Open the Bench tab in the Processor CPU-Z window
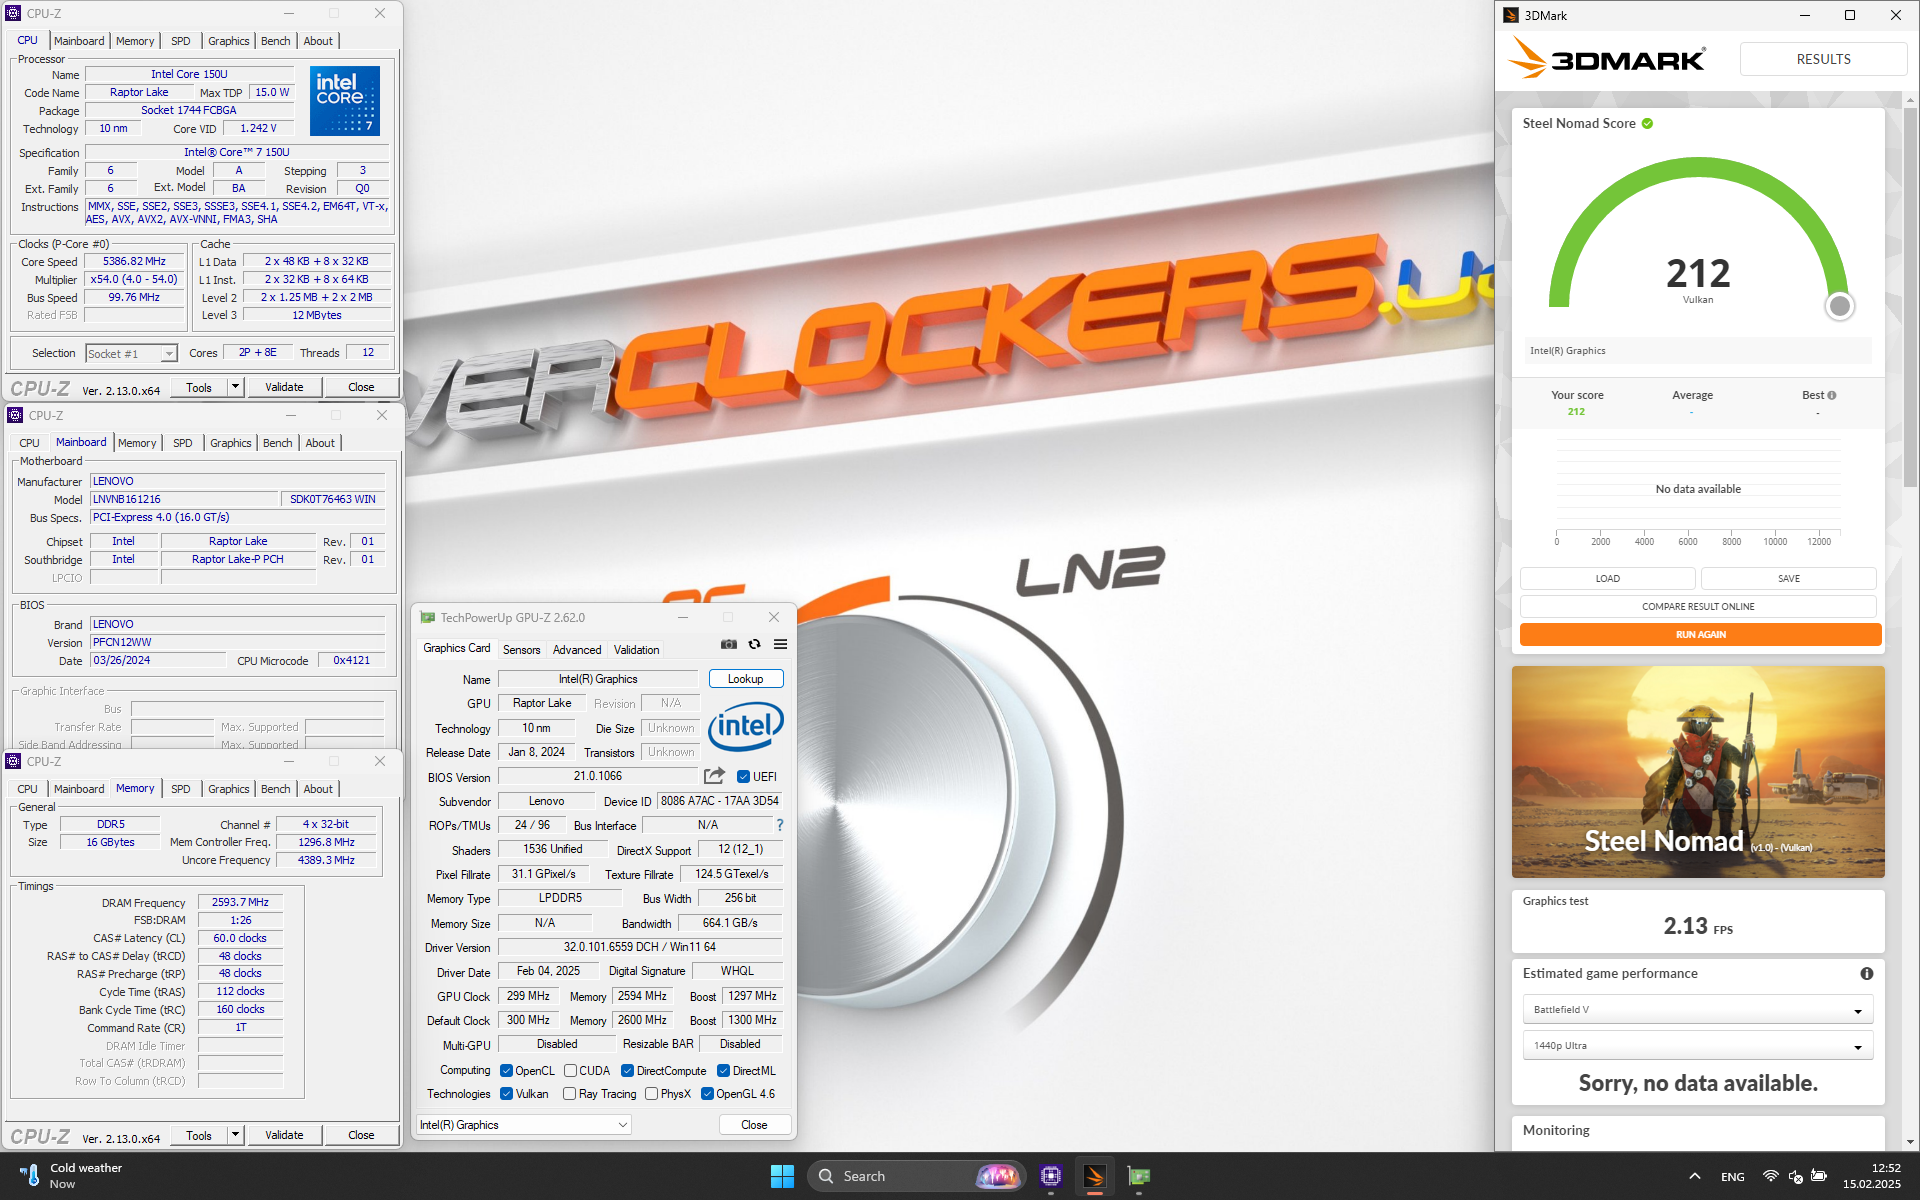Image resolution: width=1920 pixels, height=1200 pixels. coord(276,41)
